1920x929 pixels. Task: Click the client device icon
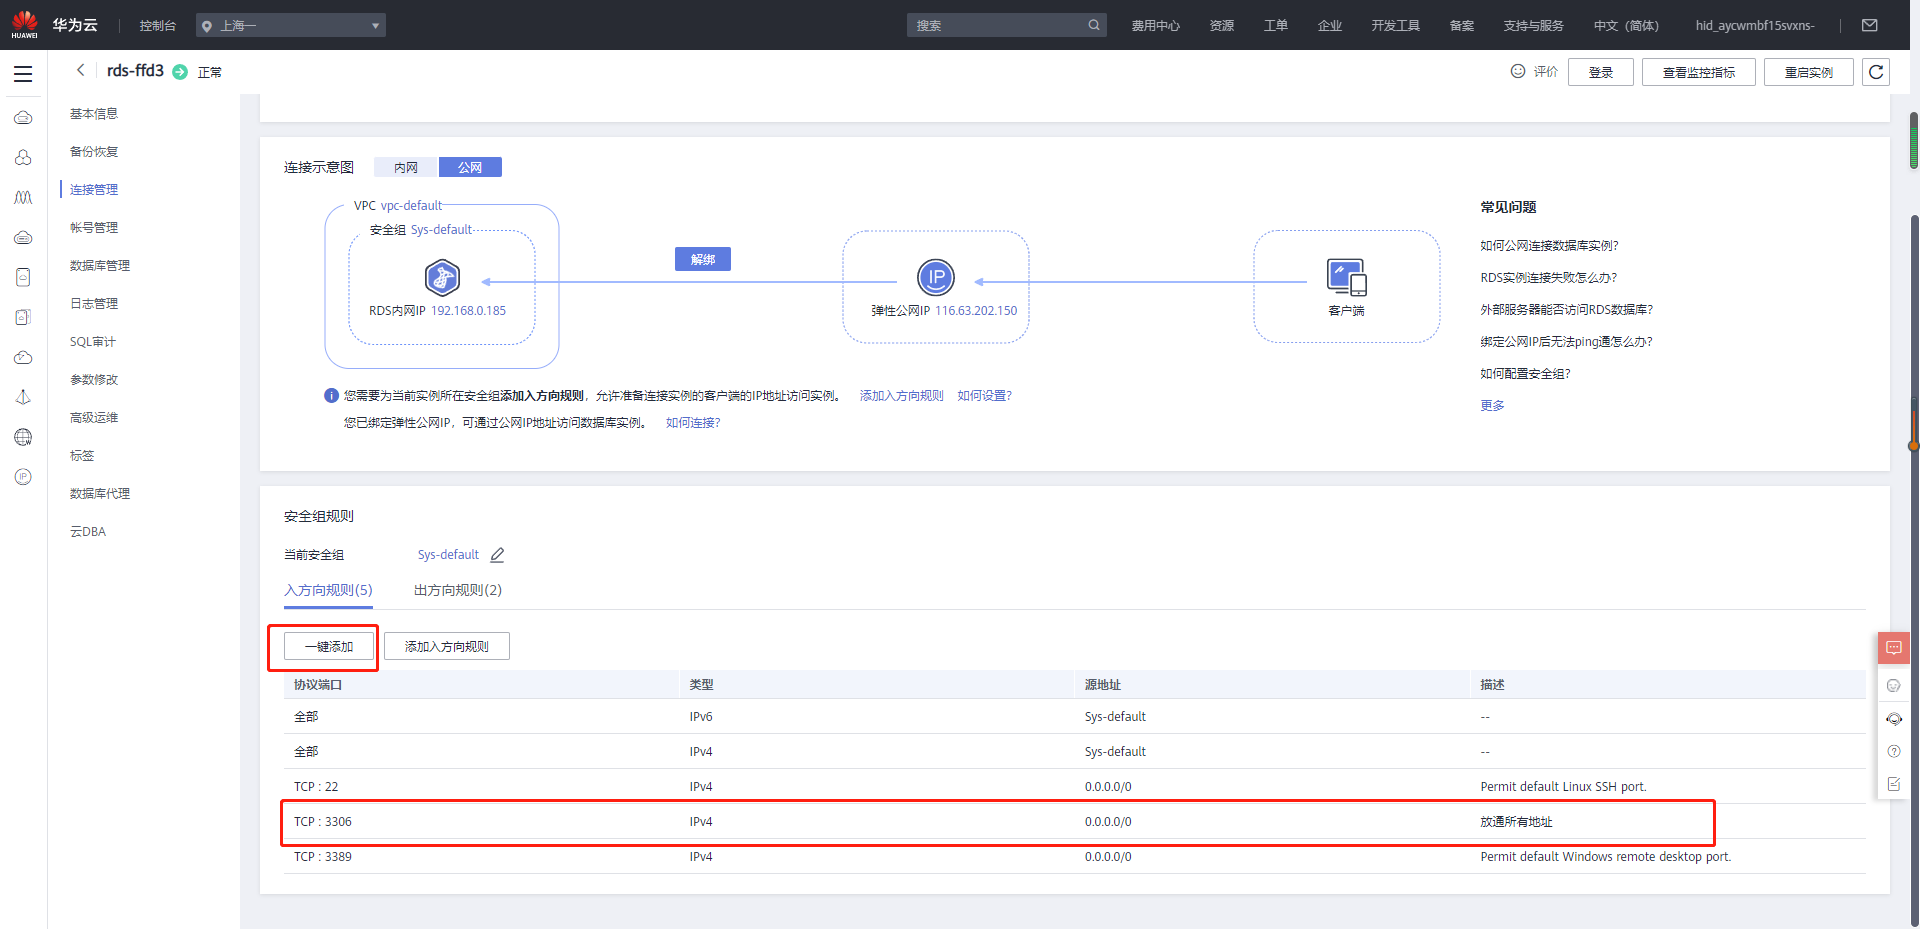[1346, 277]
